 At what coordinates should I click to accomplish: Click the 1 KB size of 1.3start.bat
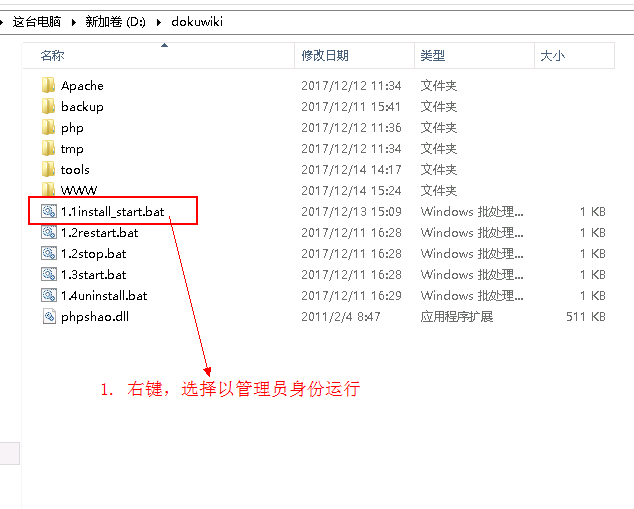pyautogui.click(x=593, y=275)
